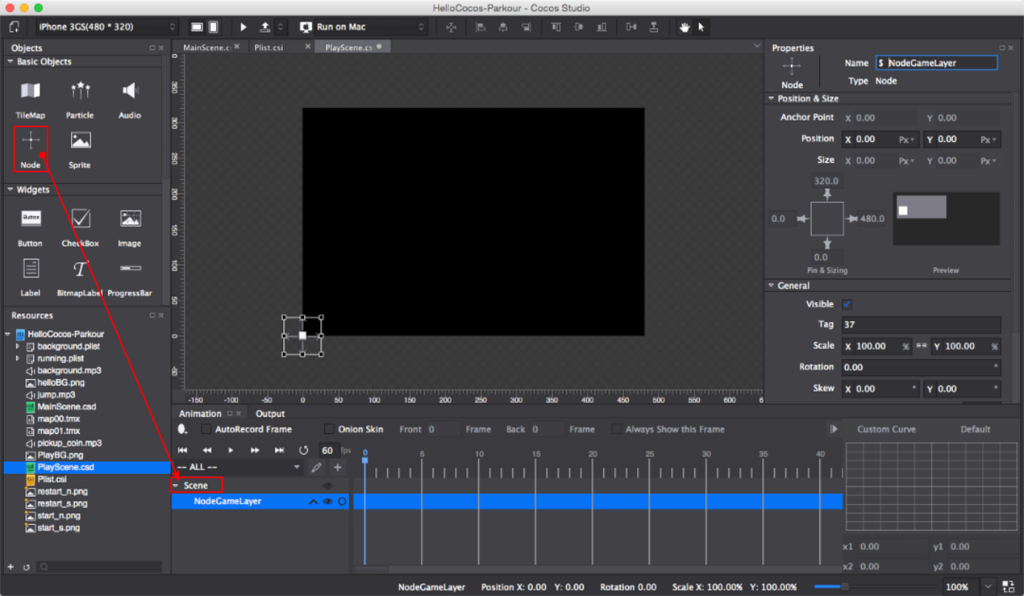The height and width of the screenshot is (596, 1024).
Task: Pick the Node basic object
Action: click(x=30, y=149)
